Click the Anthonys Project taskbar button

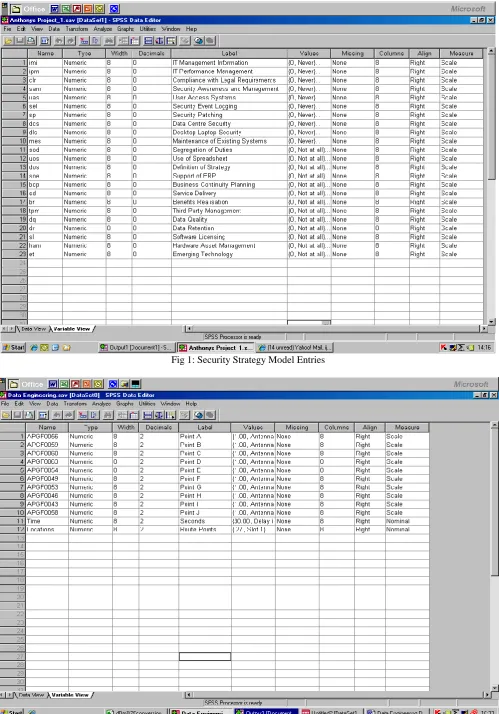tap(215, 347)
